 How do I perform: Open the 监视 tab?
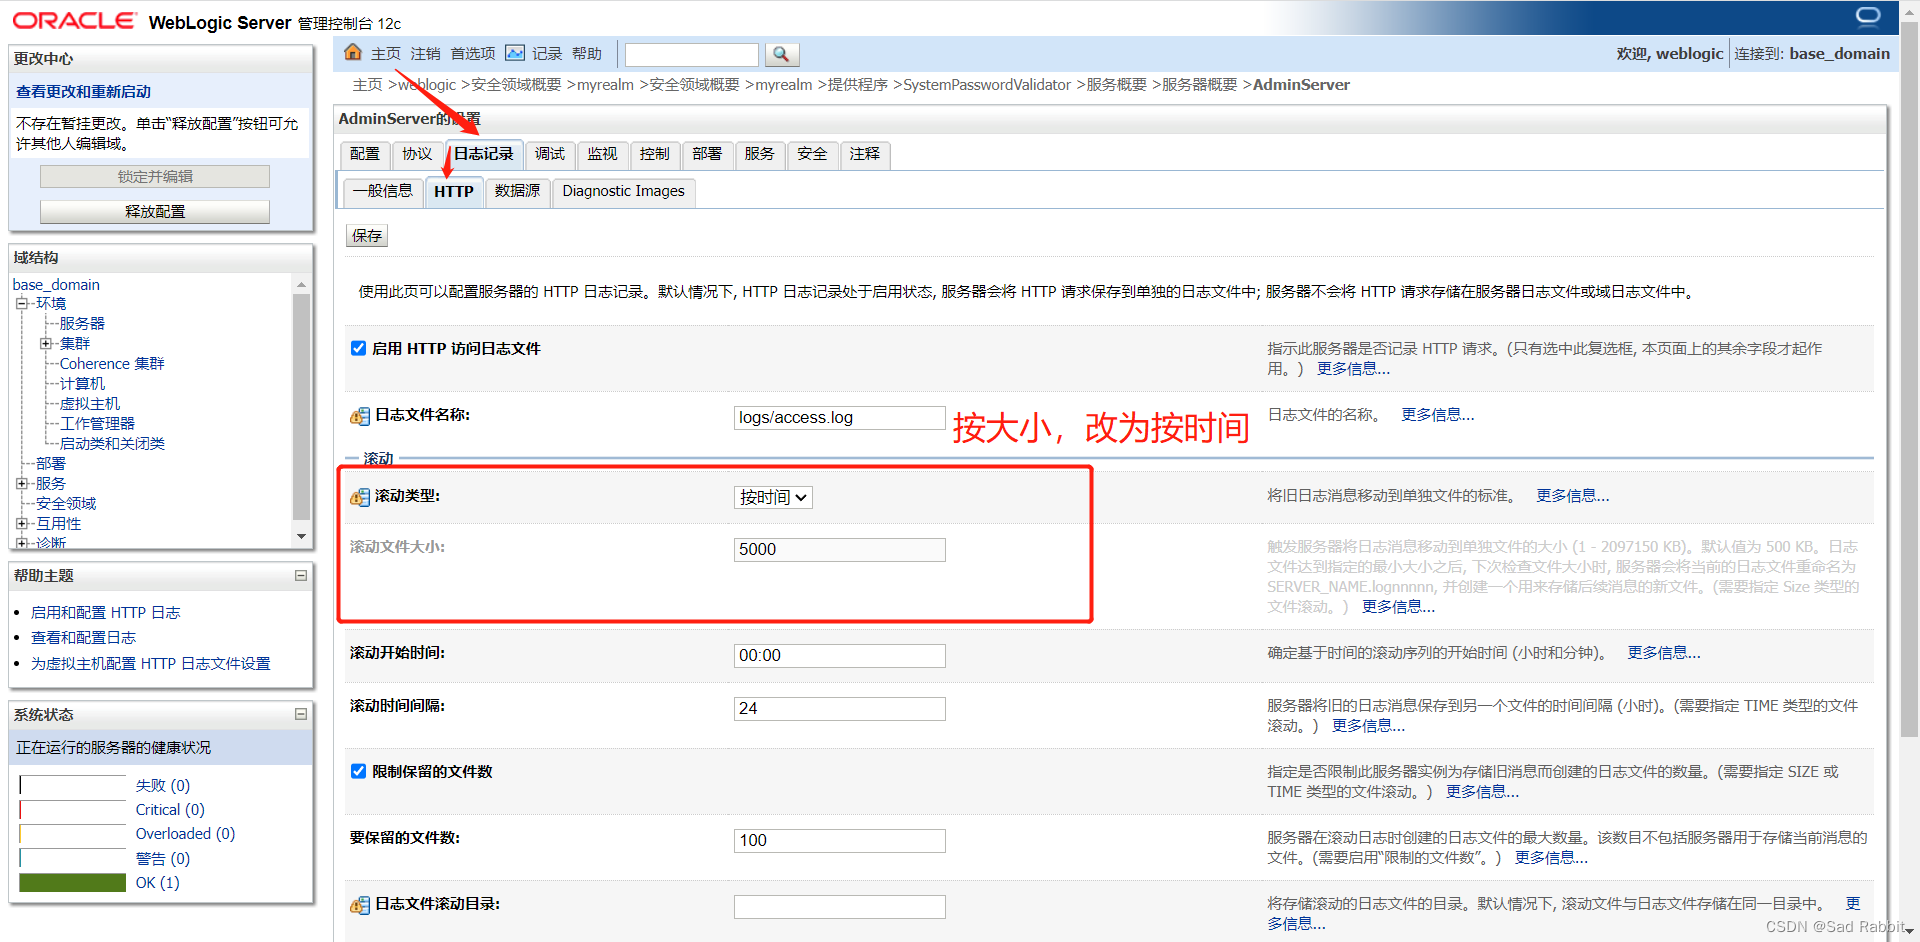click(602, 154)
